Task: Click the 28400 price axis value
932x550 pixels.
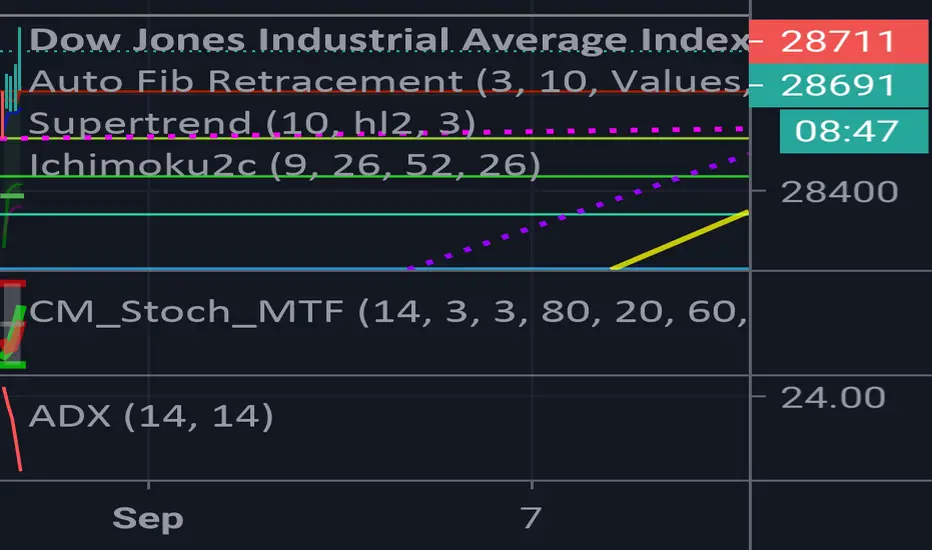Action: (x=839, y=192)
